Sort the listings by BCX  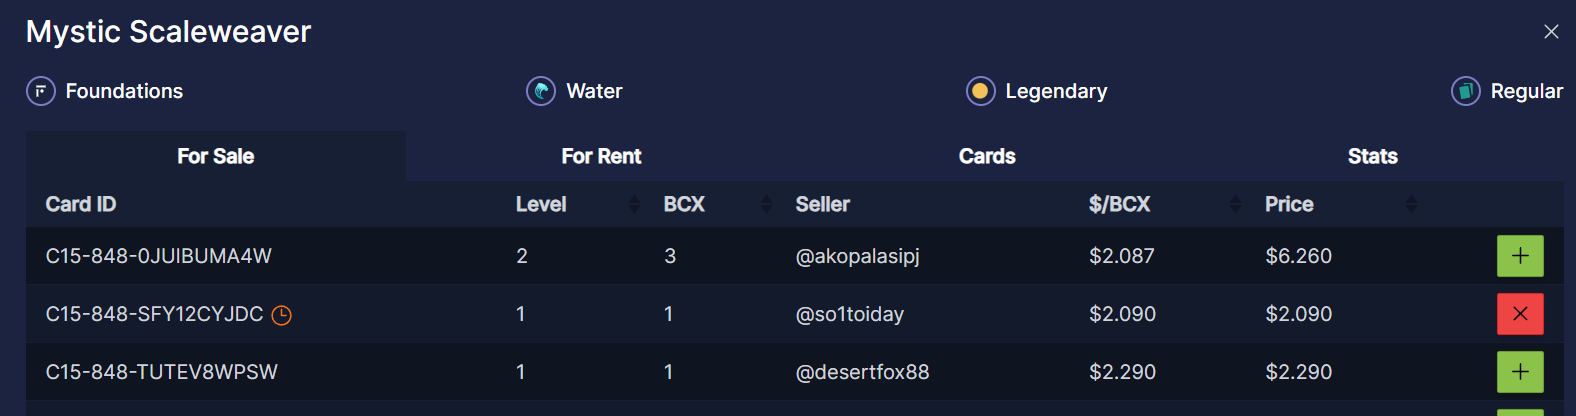[x=766, y=205]
